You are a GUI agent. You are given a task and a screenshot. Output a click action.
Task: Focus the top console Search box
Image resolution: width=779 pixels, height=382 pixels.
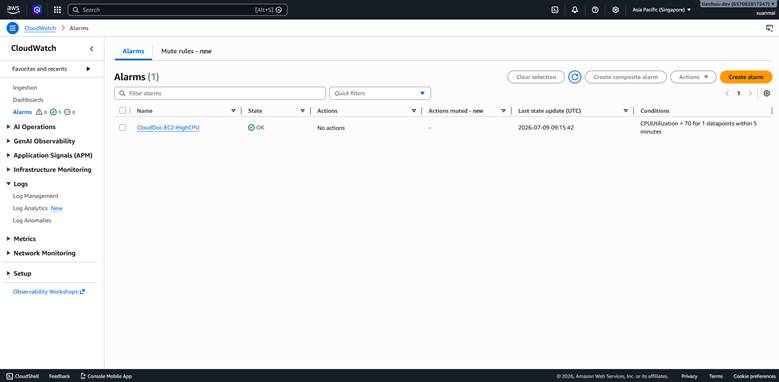tap(177, 9)
